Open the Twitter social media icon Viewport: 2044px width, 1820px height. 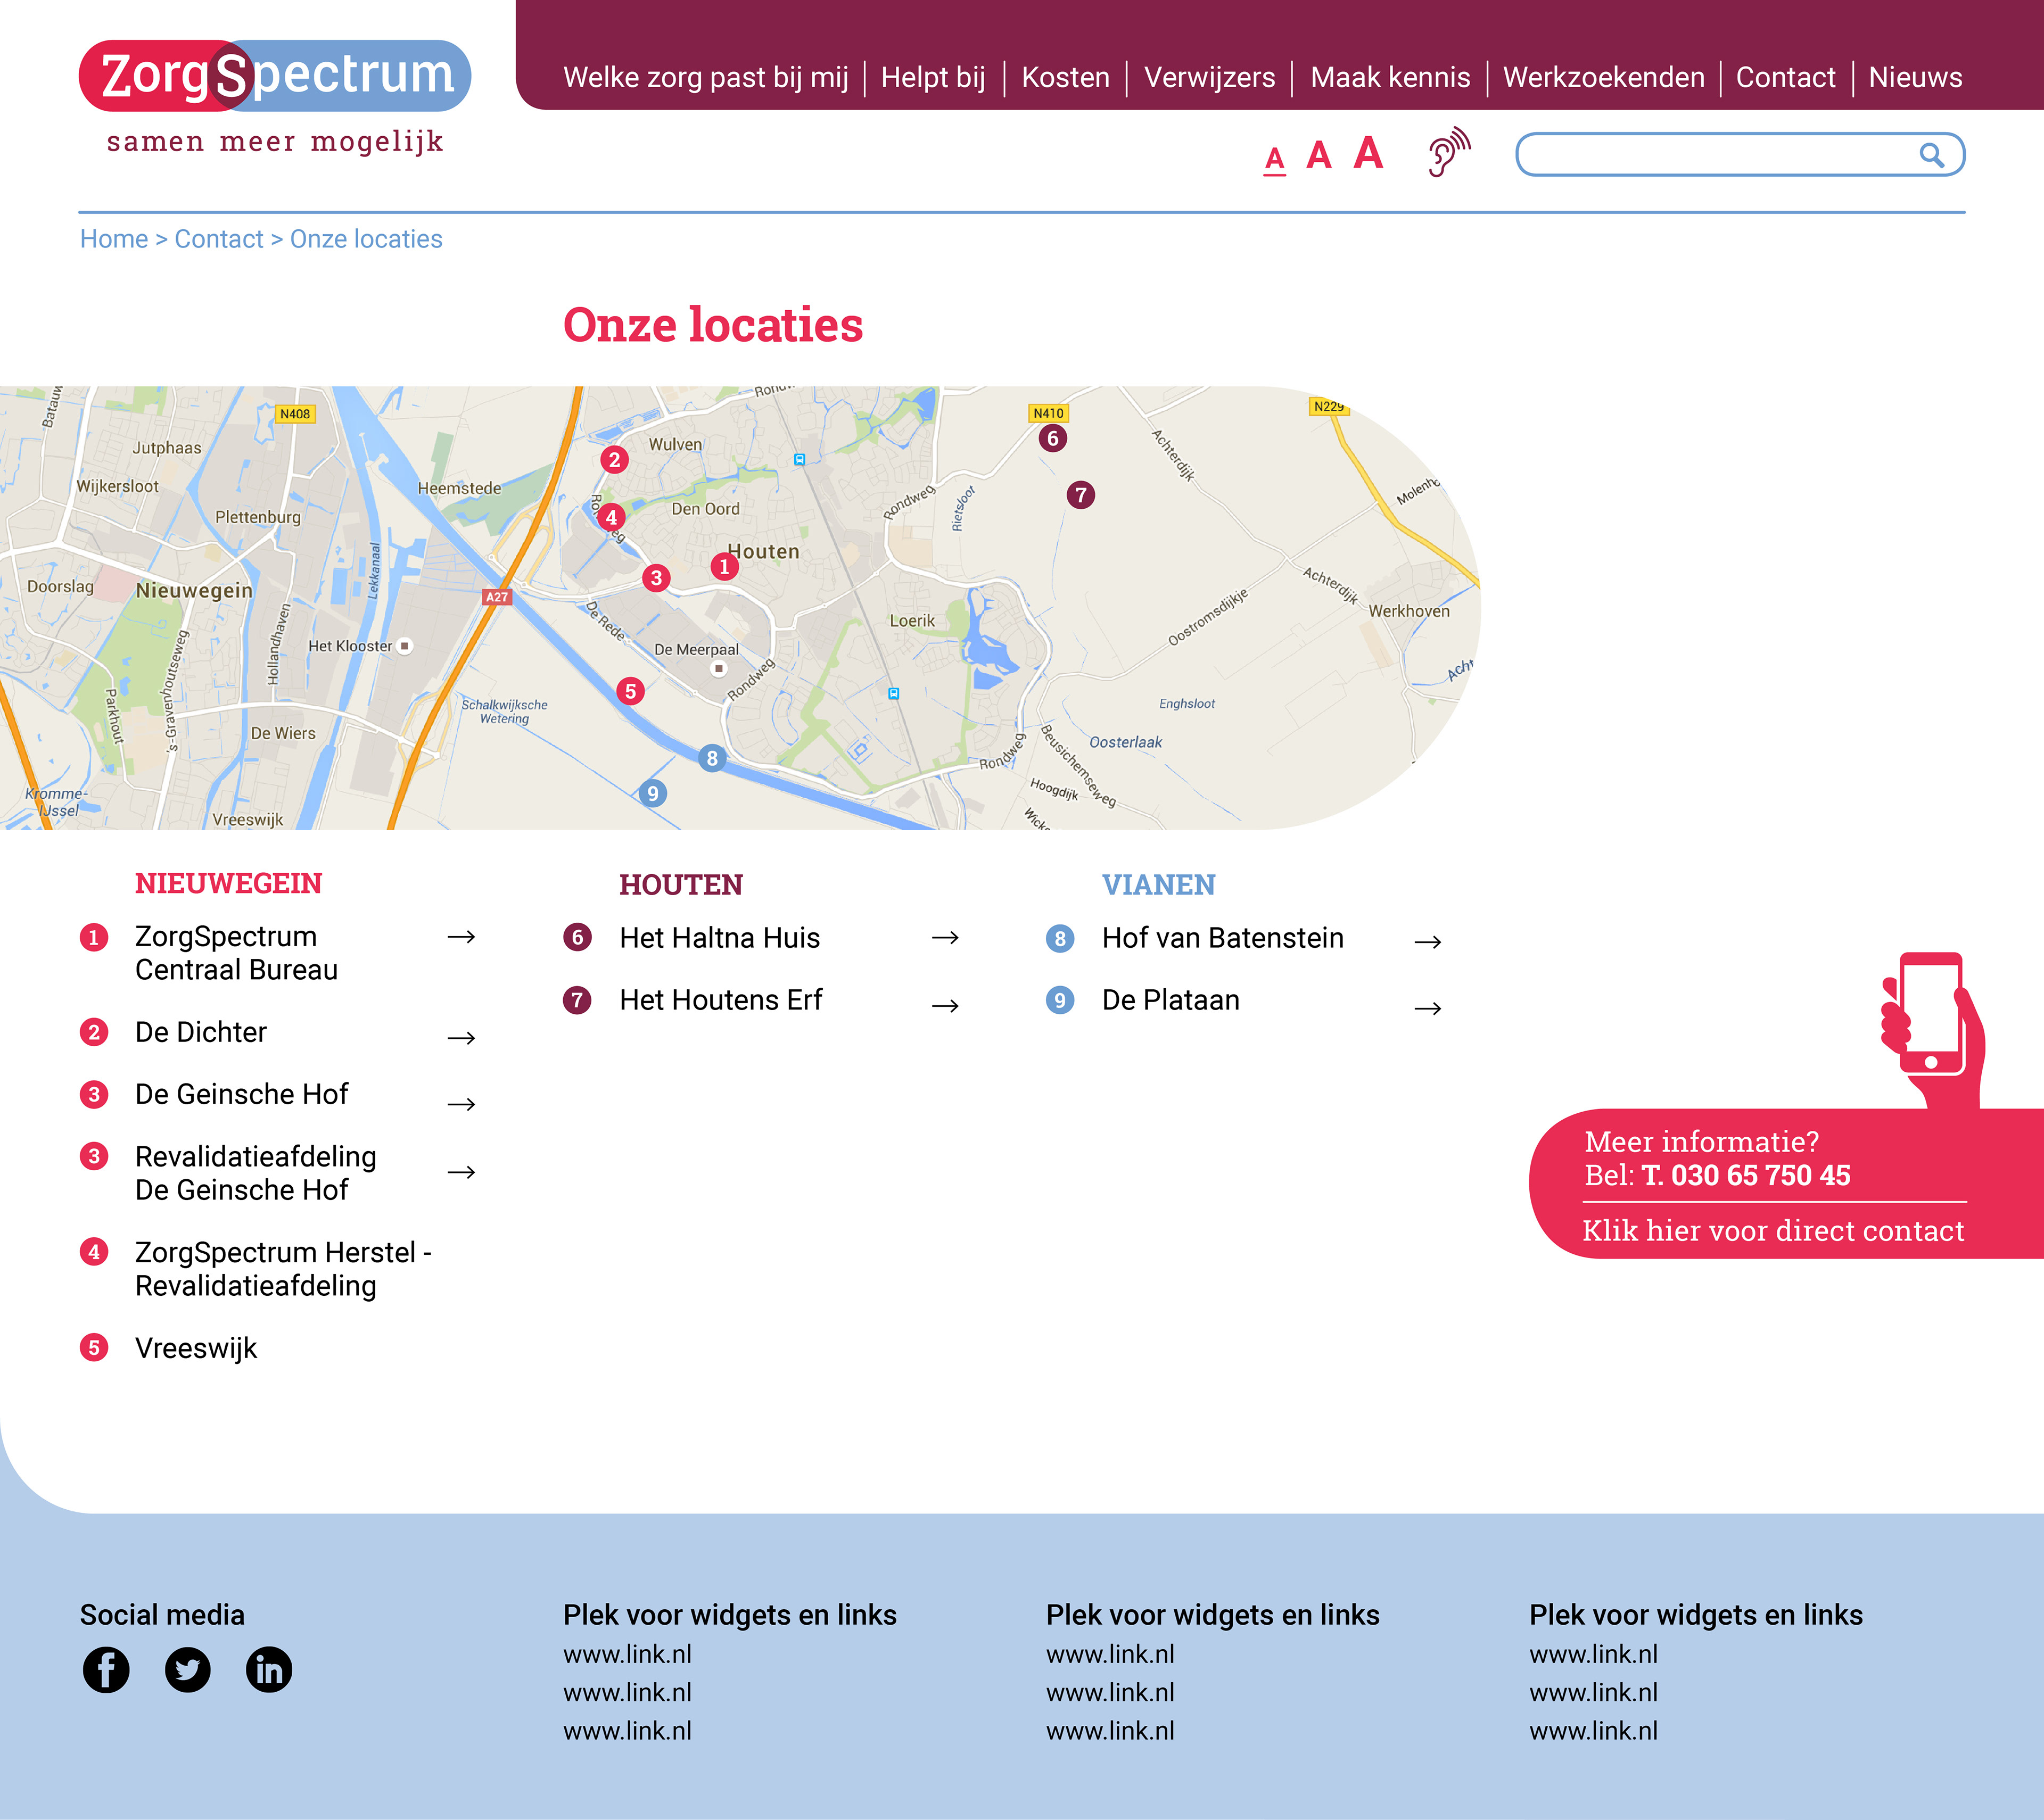tap(187, 1669)
